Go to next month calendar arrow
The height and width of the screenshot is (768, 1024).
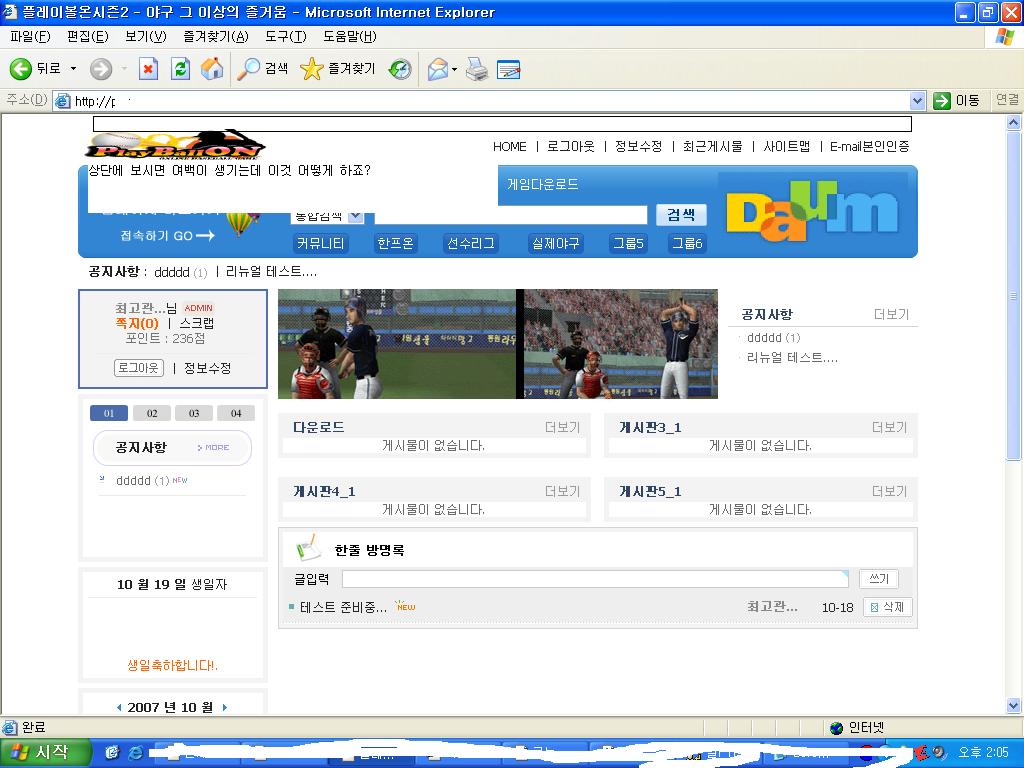pyautogui.click(x=224, y=707)
